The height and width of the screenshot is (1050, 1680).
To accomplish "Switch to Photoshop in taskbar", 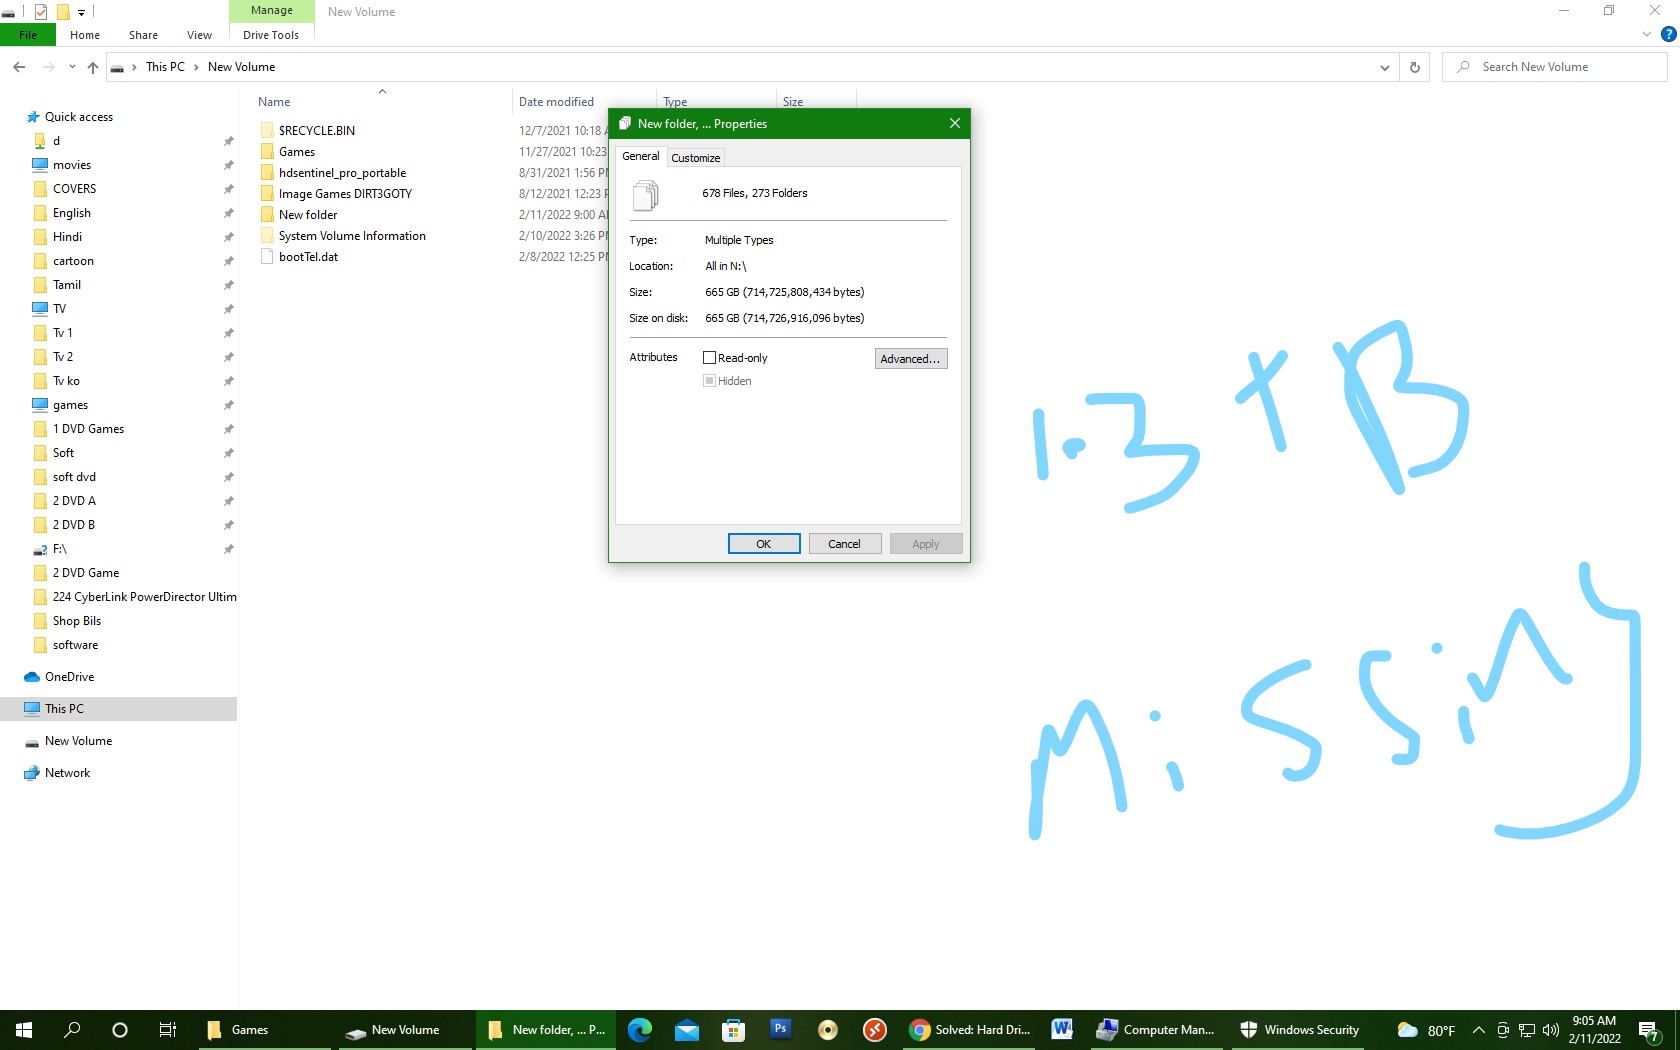I will tap(781, 1029).
